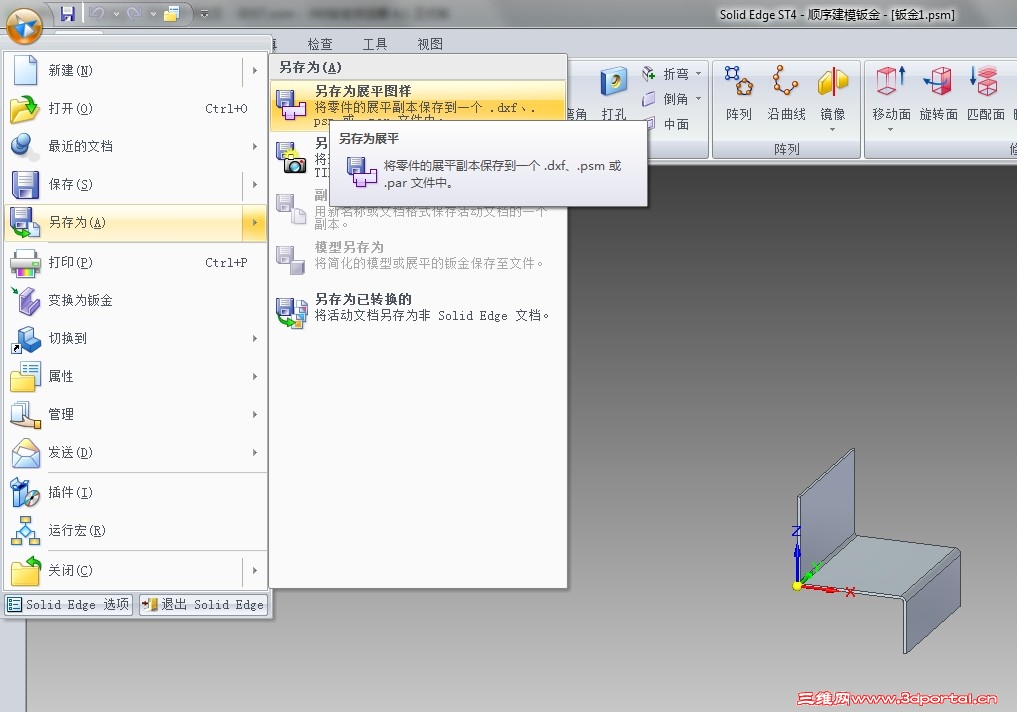Expand the 保存 submenu arrow
1017x712 pixels.
[x=255, y=184]
